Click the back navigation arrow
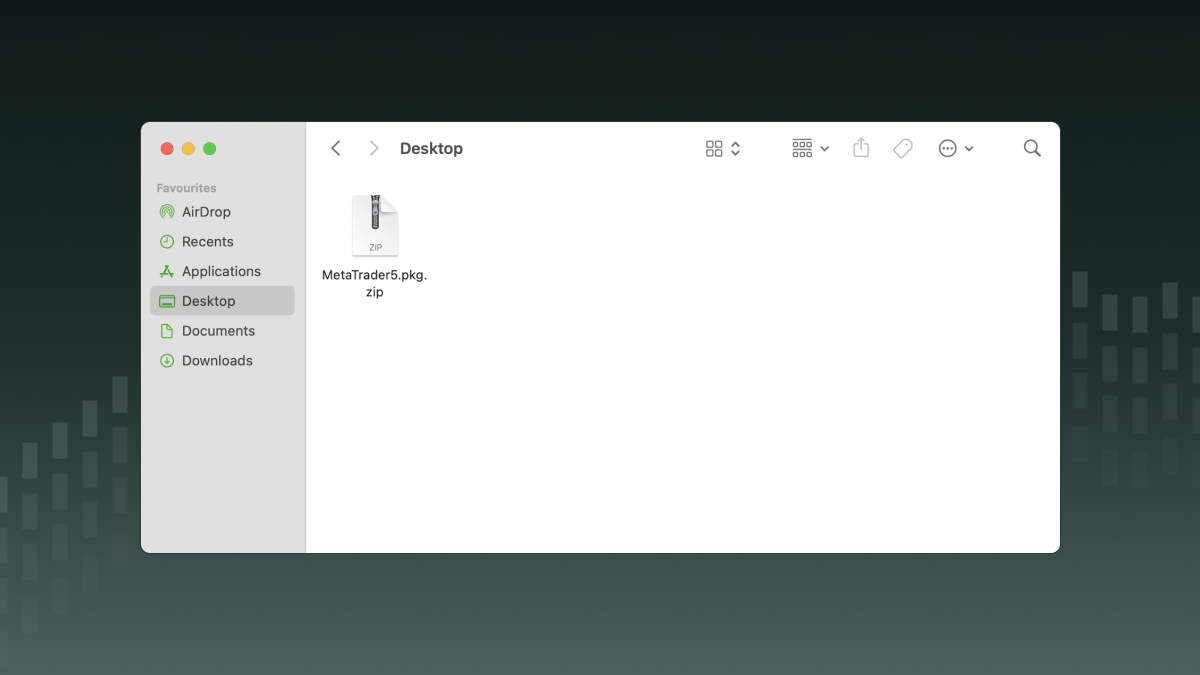The image size is (1200, 675). pos(335,147)
